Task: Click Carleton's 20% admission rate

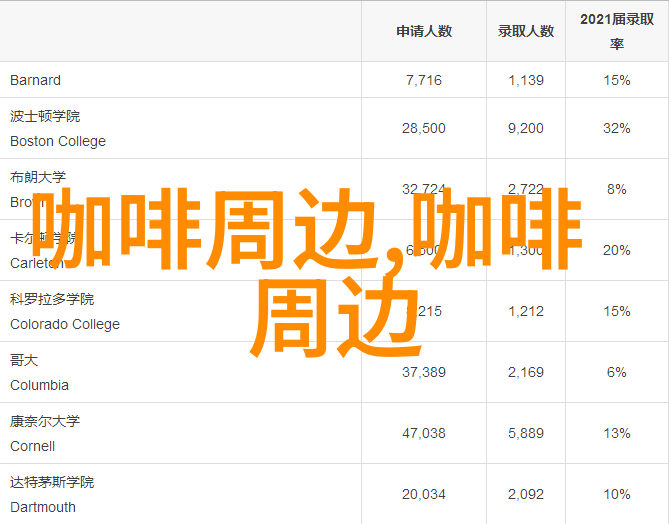Action: 617,250
